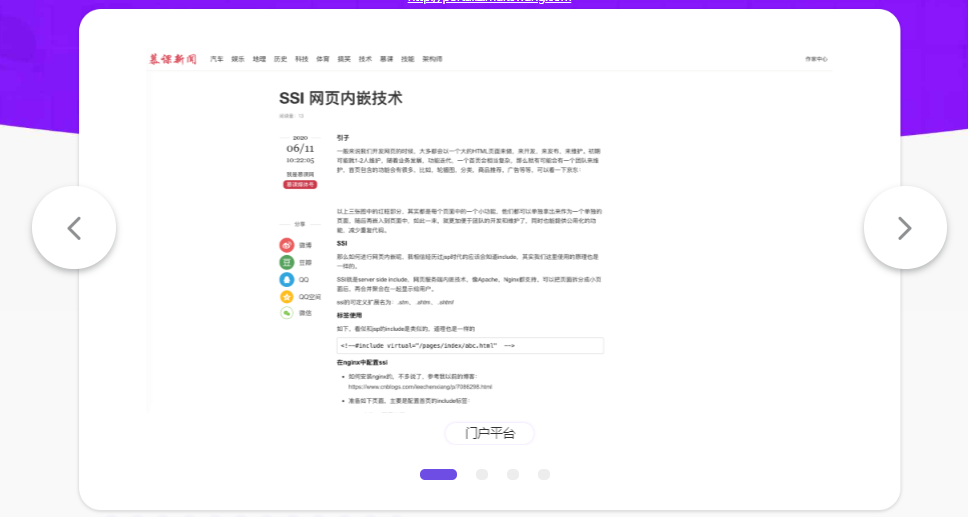Open the 慕课 nav item in preview
This screenshot has width=968, height=517.
coord(386,59)
